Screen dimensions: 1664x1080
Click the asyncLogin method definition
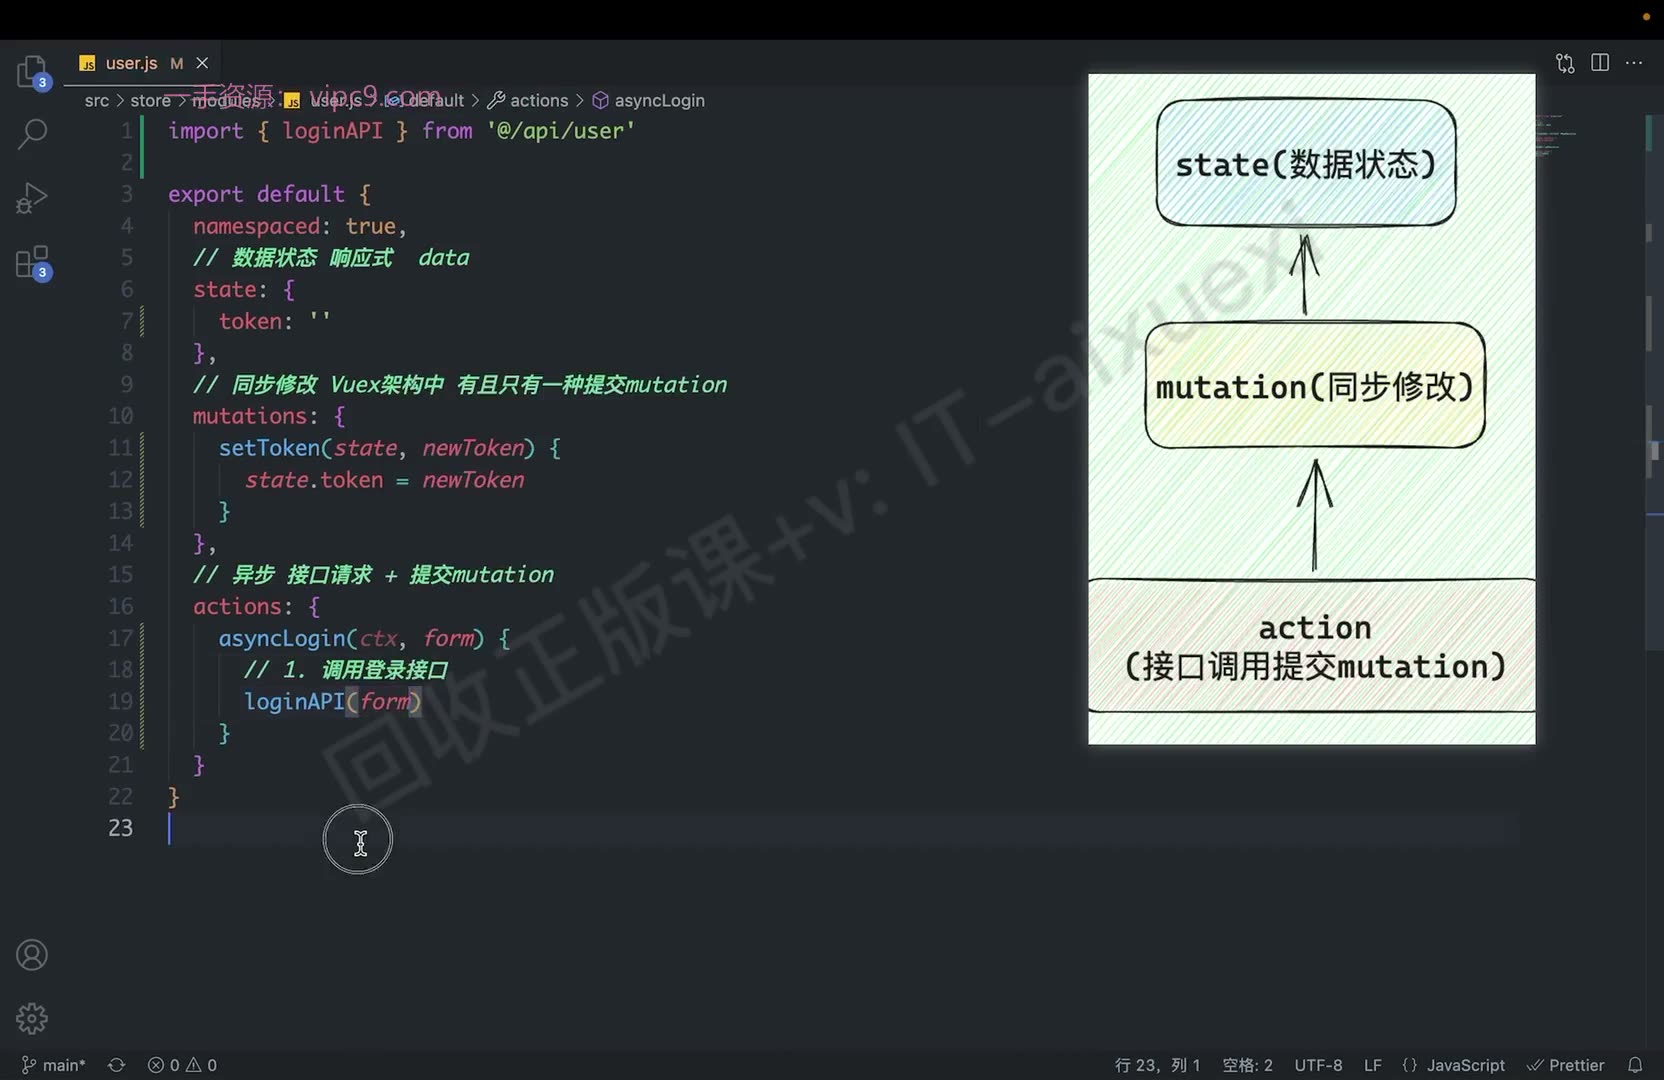[x=364, y=638]
